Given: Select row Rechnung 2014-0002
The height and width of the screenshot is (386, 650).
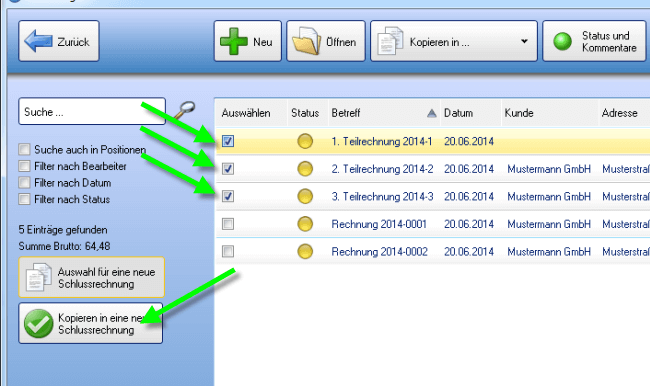Looking at the screenshot, I should [433, 251].
